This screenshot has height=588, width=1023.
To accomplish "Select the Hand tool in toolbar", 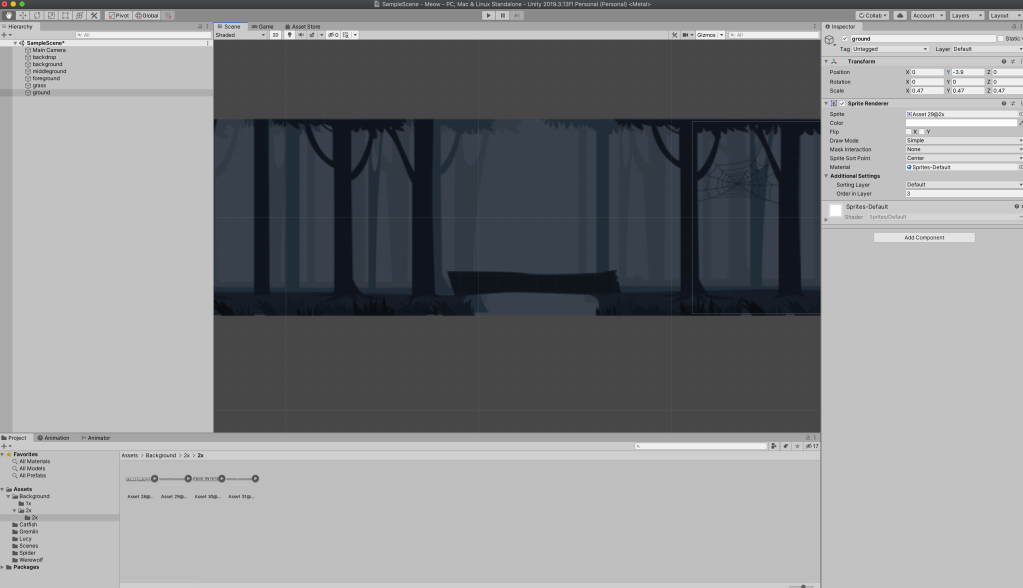I will (8, 16).
